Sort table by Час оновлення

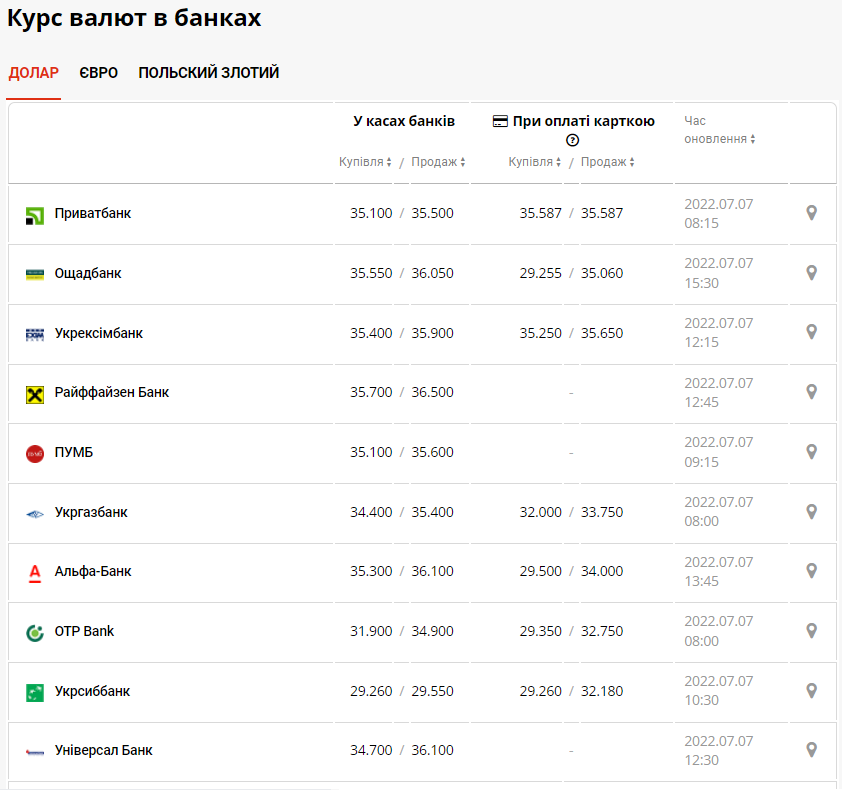[719, 139]
